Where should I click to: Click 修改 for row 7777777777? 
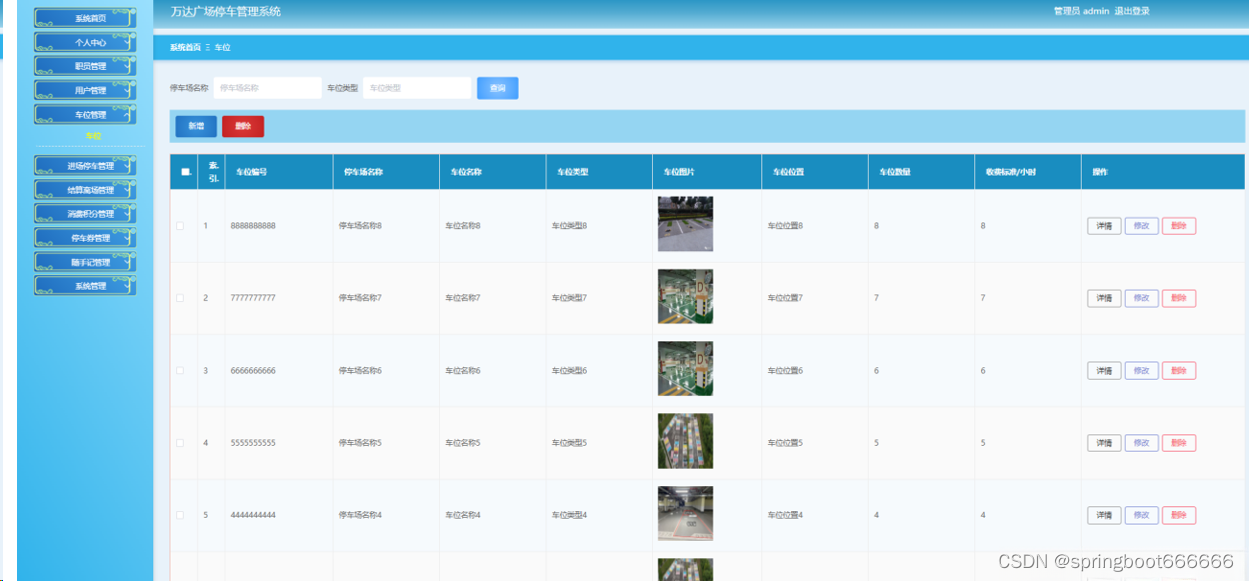1142,298
